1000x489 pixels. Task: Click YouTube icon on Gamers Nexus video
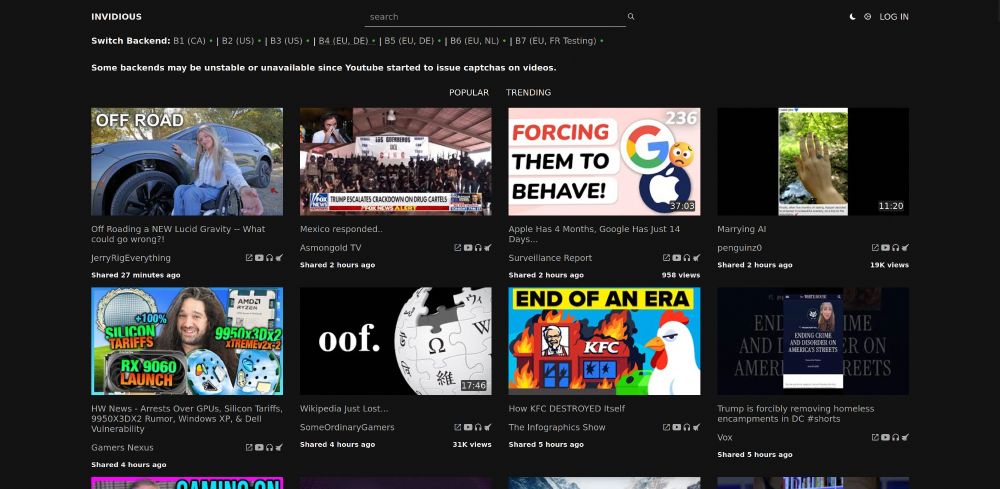tap(259, 448)
